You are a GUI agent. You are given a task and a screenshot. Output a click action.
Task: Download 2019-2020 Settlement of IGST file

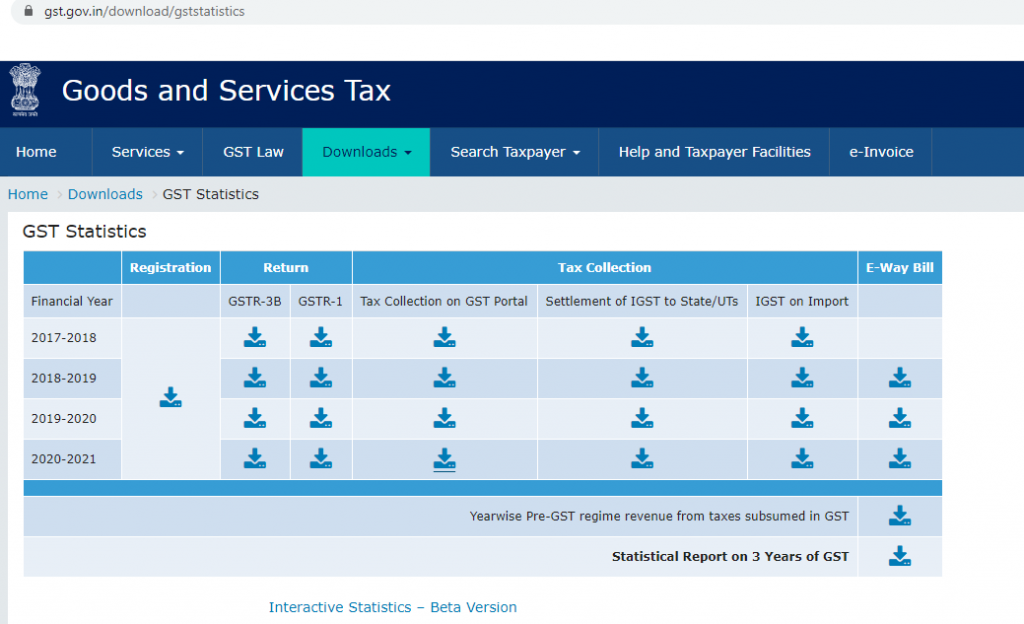click(x=642, y=418)
